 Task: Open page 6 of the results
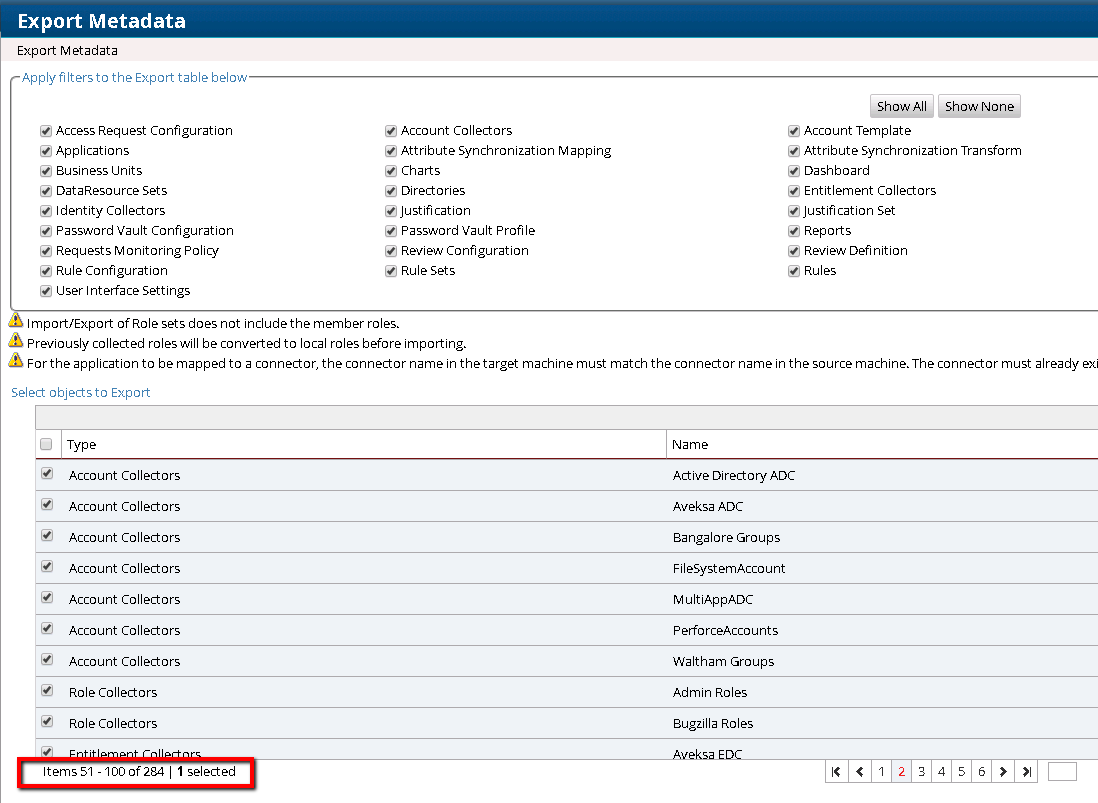(981, 772)
